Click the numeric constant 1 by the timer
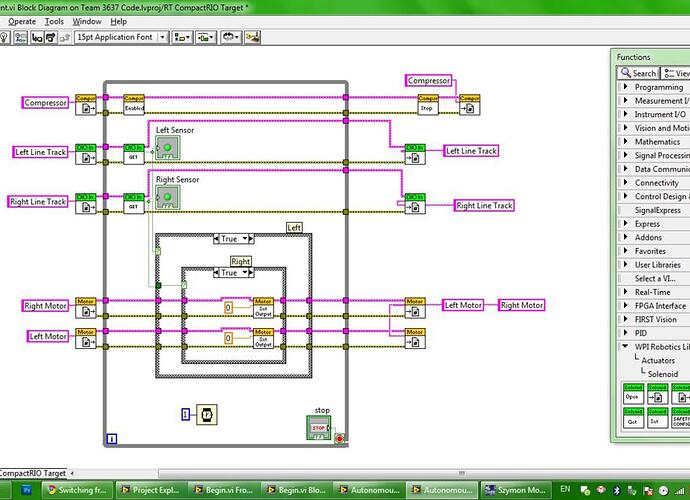Viewport: 690px width, 500px height. pos(186,414)
